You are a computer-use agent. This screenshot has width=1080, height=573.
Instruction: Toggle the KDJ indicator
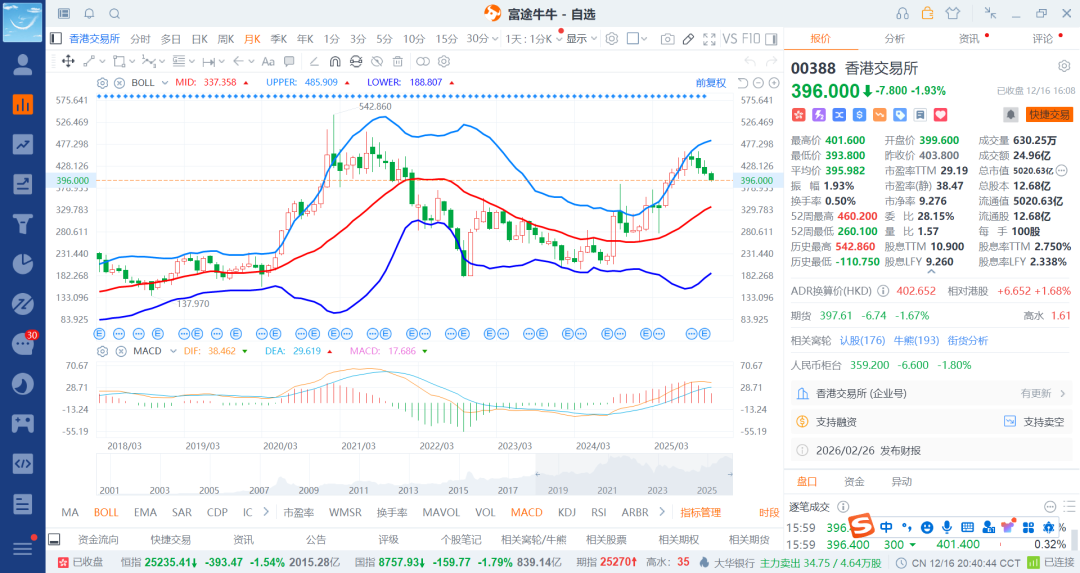click(567, 512)
